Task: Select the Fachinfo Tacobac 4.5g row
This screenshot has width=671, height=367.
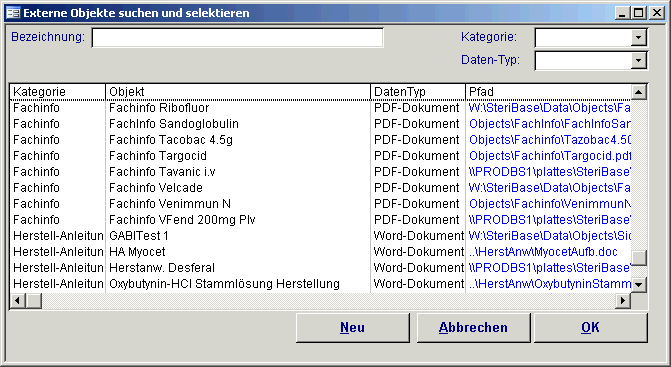Action: [321, 140]
